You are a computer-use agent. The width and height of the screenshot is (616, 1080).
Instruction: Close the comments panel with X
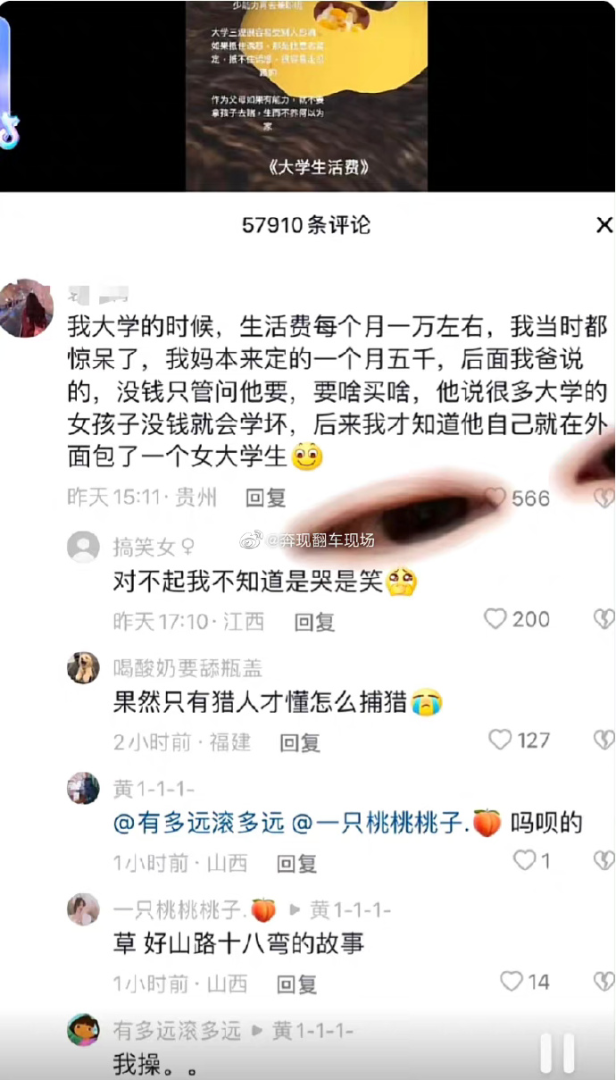[604, 225]
